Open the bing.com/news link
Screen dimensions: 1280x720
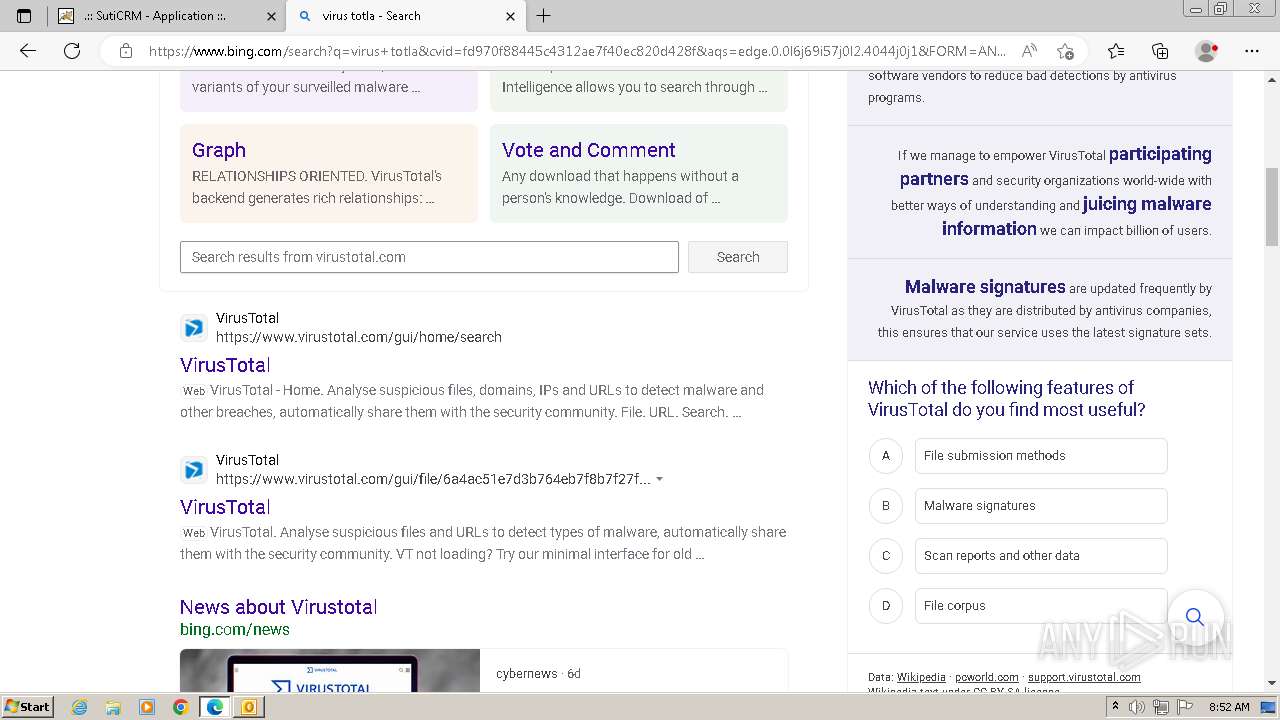click(235, 629)
